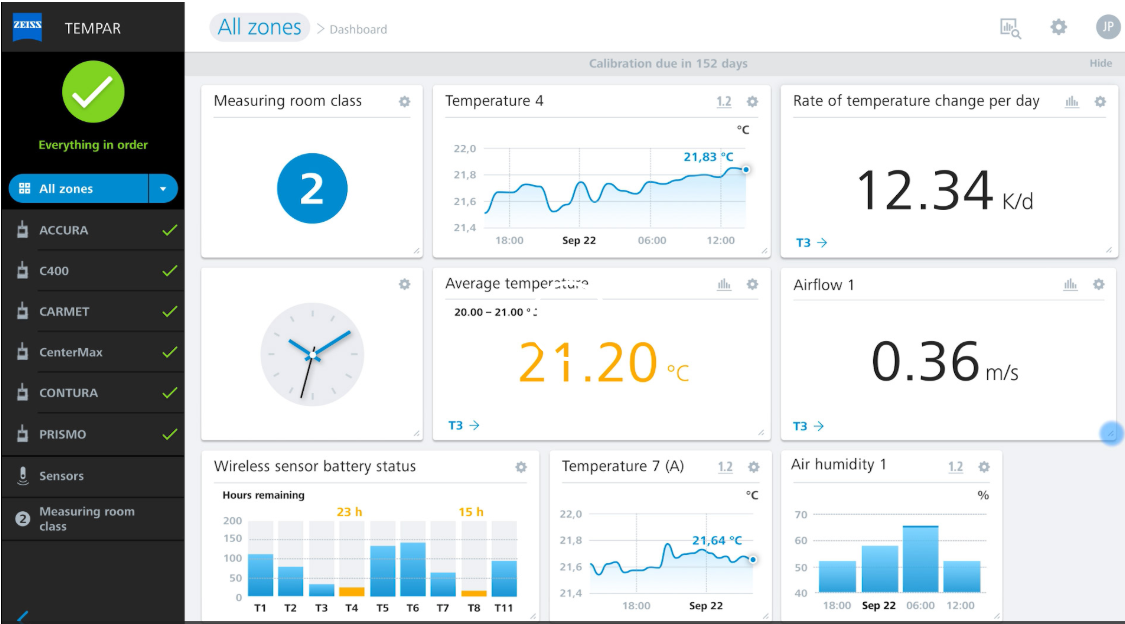Screen dimensions: 1125x624
Task: Open settings gear on Airflow 1 card
Action: pos(1098,285)
